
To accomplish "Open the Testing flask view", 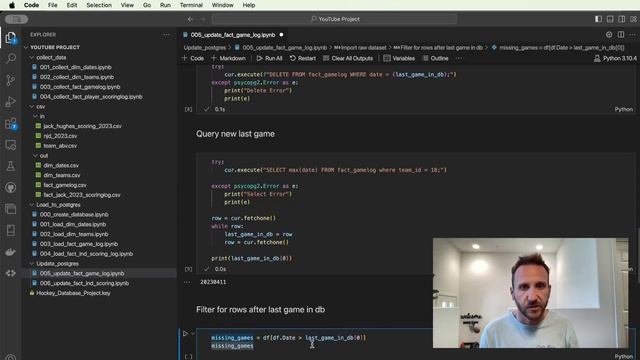I will click(x=11, y=166).
